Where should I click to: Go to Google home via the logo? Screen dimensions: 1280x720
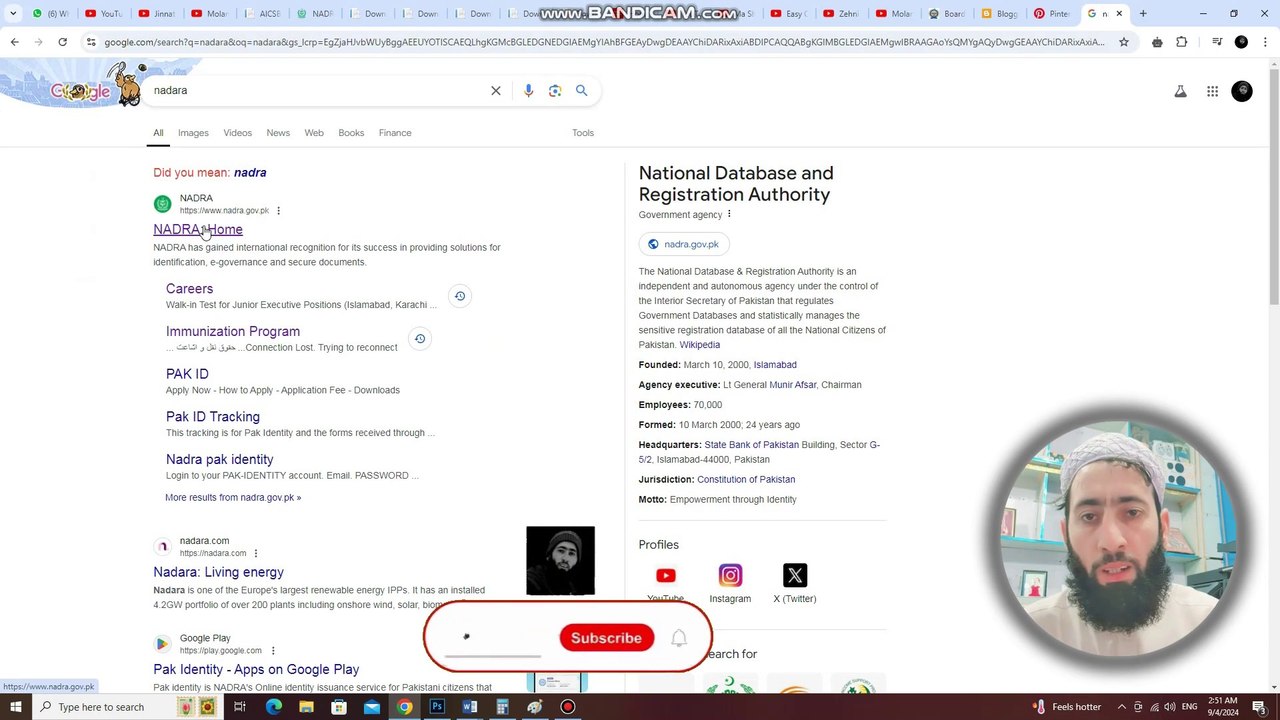click(x=80, y=91)
